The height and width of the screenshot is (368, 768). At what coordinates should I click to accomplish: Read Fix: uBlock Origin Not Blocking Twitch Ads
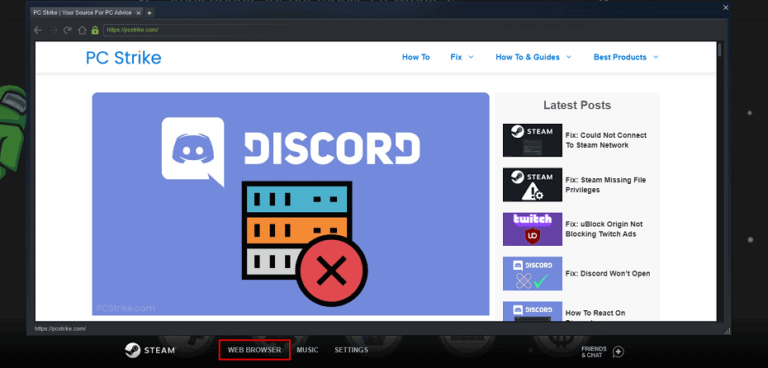click(604, 229)
